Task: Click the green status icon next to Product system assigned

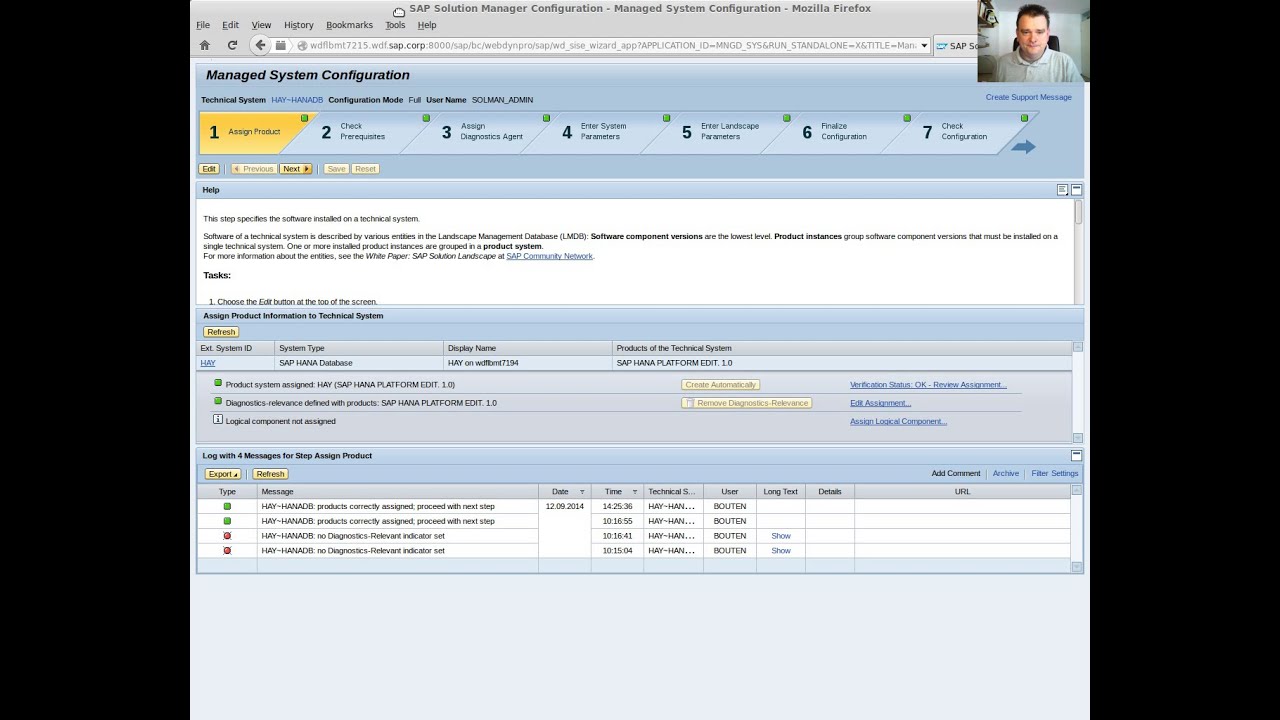Action: tap(218, 383)
